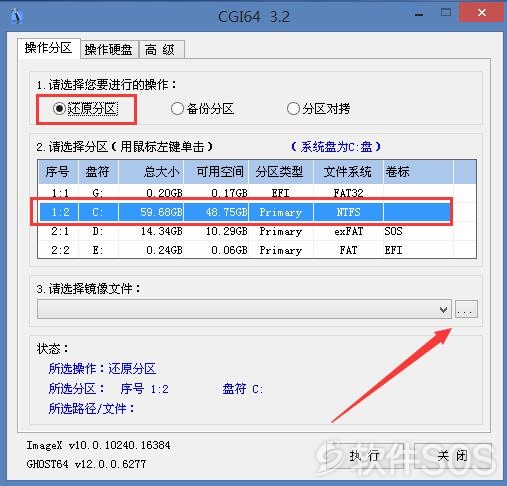
Task: Open the 高级 tab
Action: pos(161,50)
